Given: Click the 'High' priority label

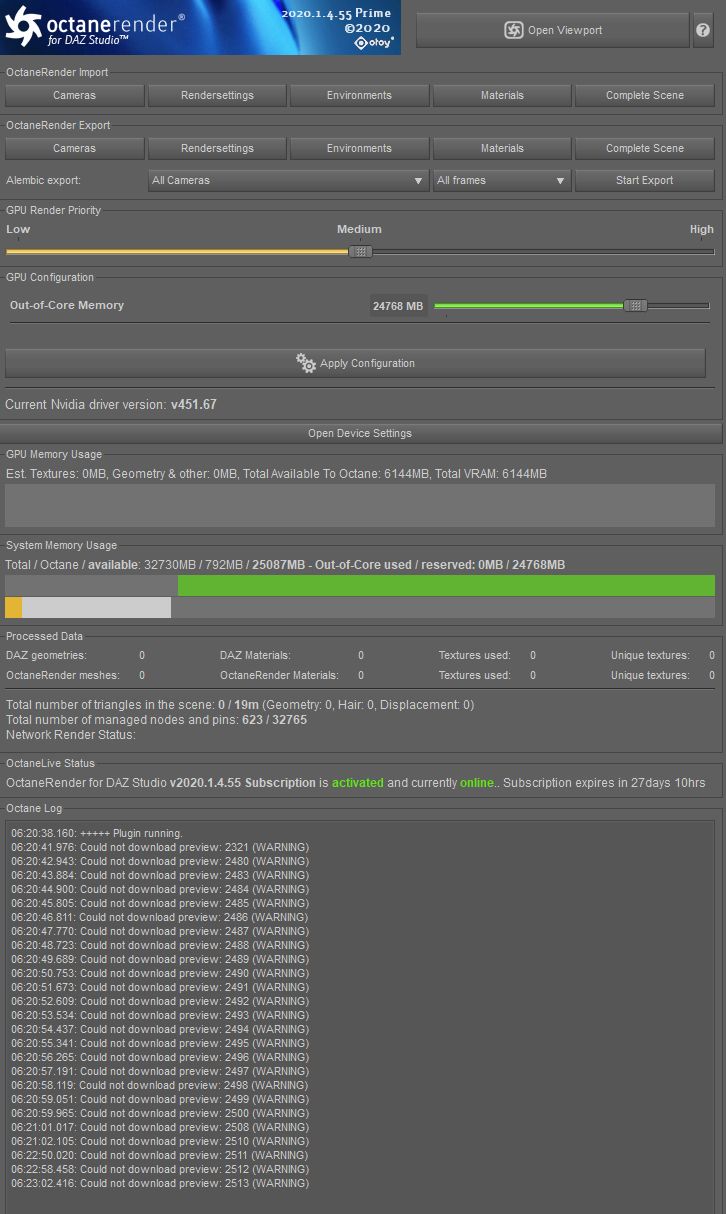Looking at the screenshot, I should point(702,229).
